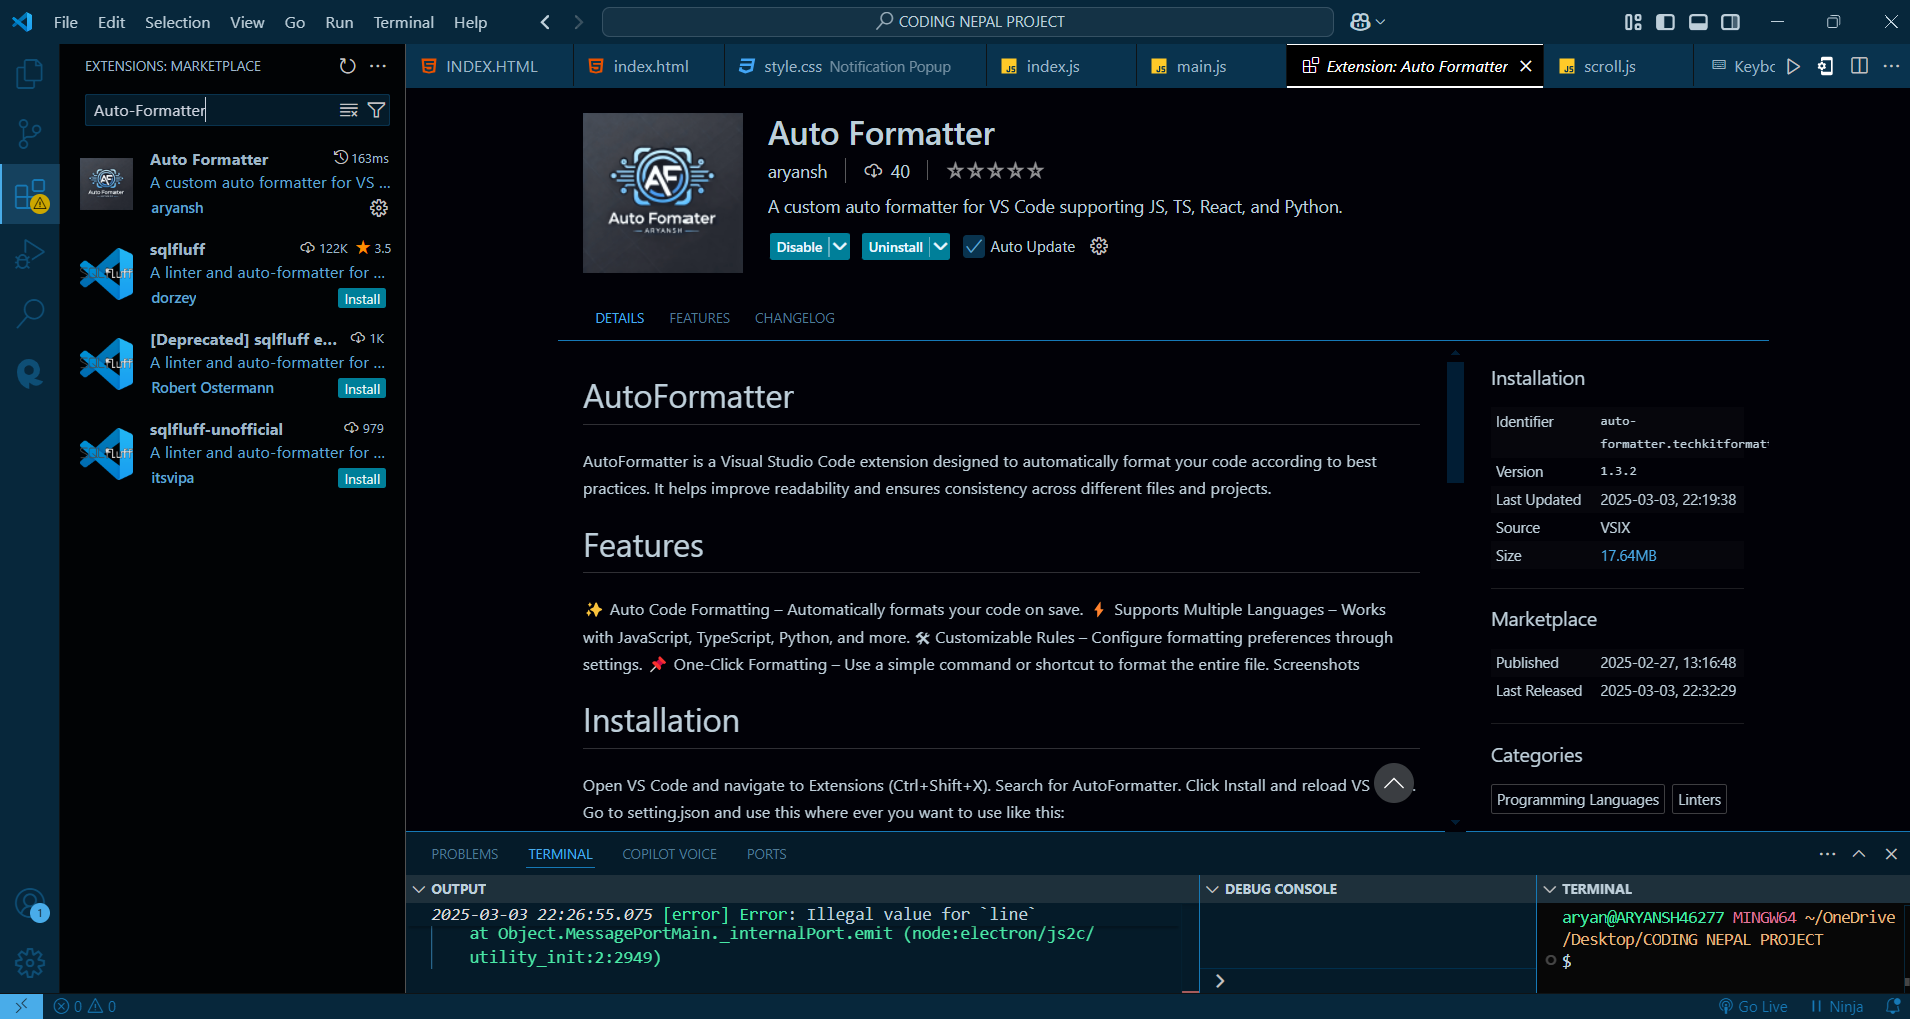Open extension settings gear beside Auto Update
The width and height of the screenshot is (1910, 1019).
pos(1099,246)
